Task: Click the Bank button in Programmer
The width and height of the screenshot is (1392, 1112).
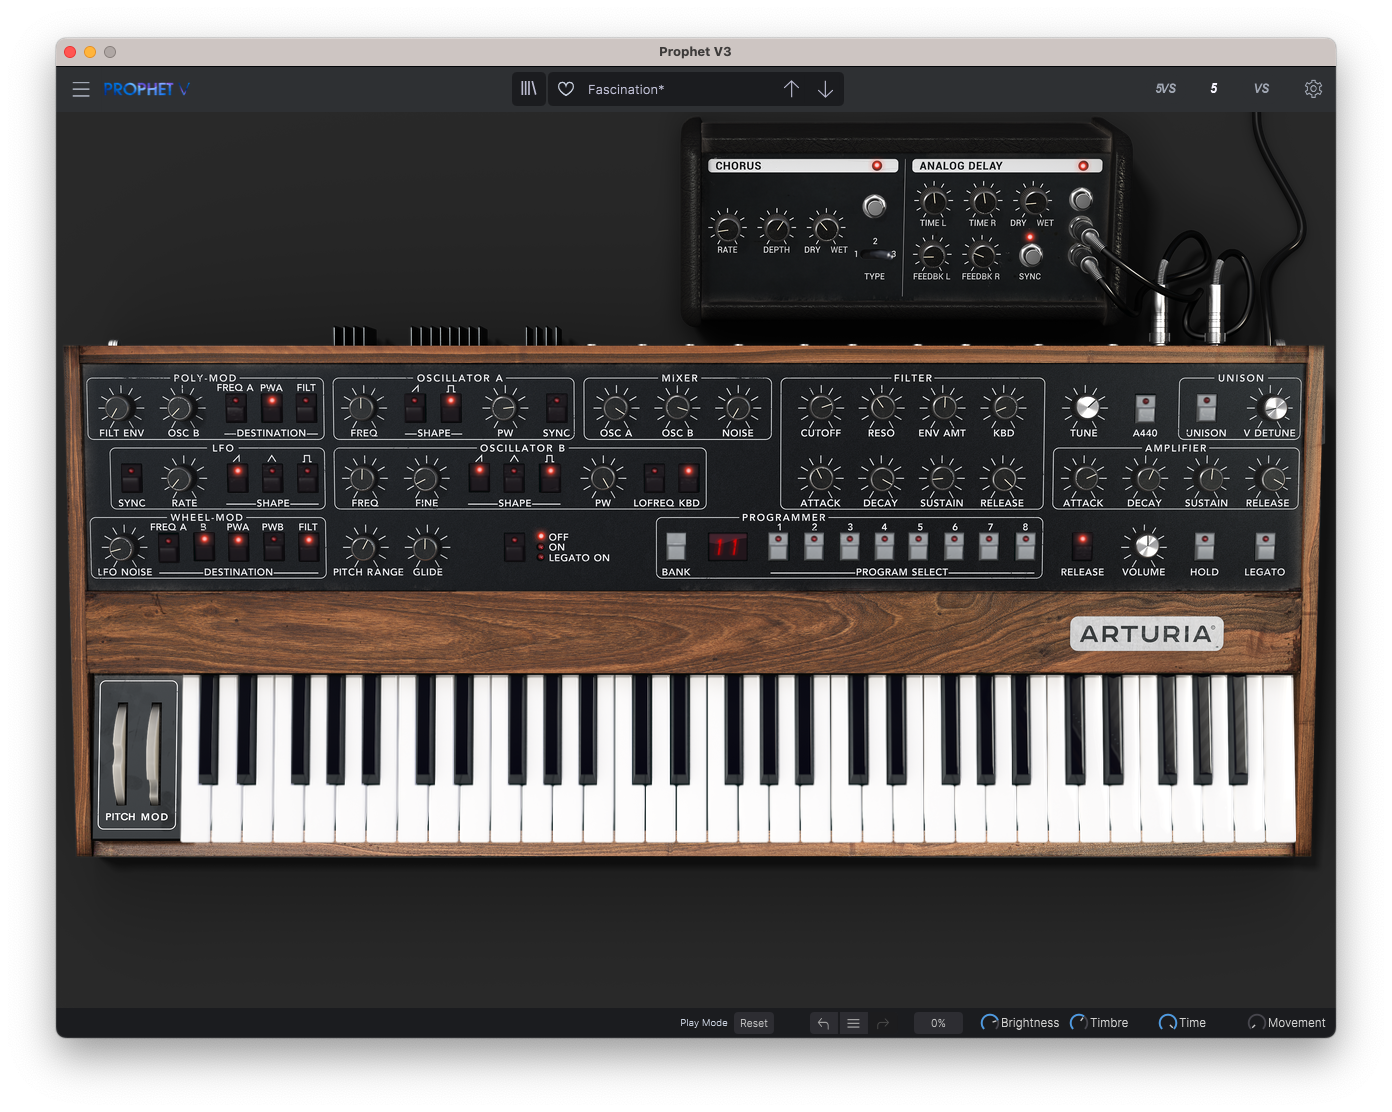Action: (x=676, y=546)
